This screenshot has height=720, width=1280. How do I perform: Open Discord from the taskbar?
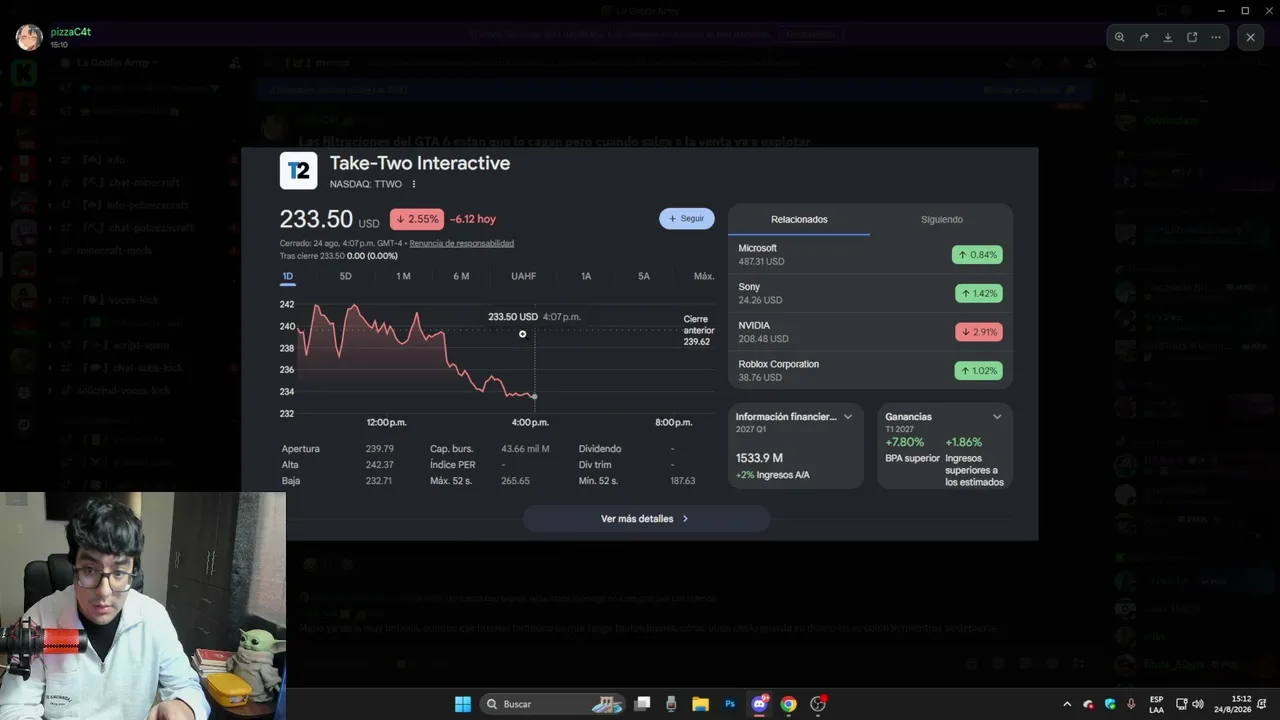pos(759,704)
